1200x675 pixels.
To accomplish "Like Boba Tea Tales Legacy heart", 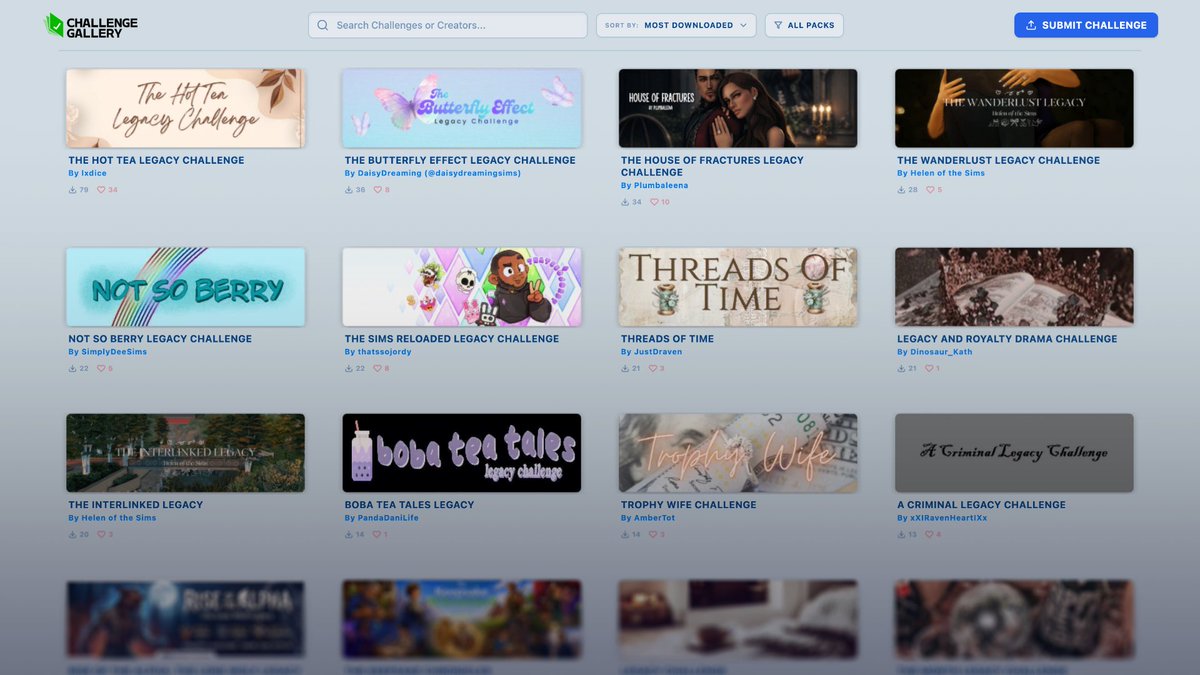I will (377, 535).
